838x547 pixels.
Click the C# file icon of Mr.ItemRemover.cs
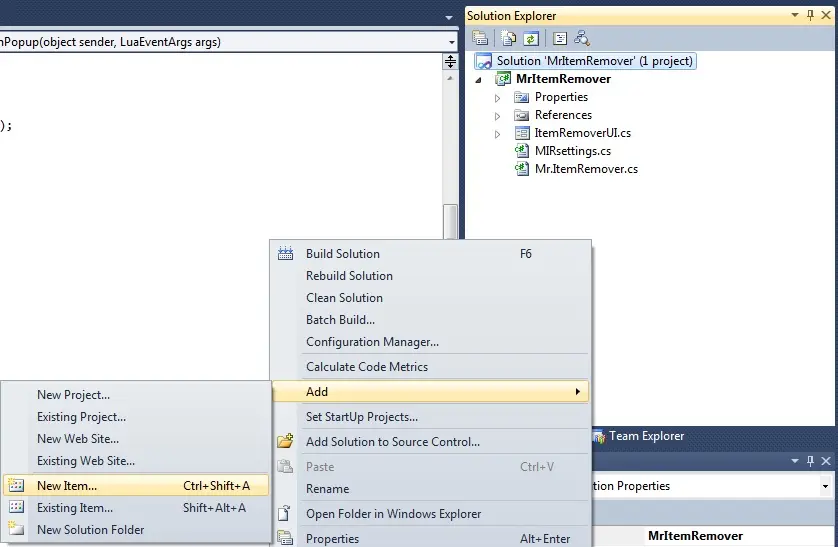pyautogui.click(x=522, y=169)
